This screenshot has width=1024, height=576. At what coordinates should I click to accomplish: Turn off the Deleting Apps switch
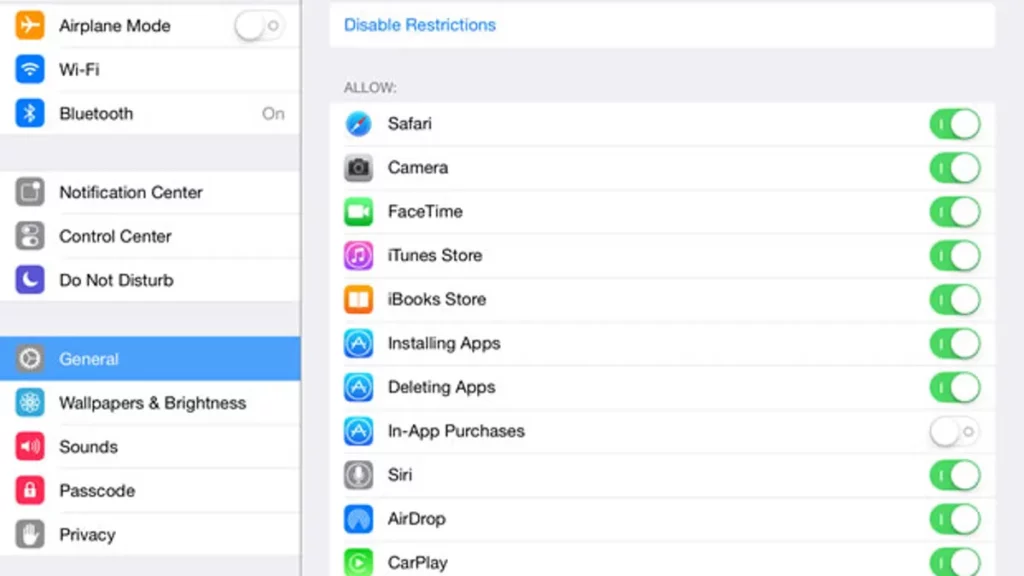955,387
